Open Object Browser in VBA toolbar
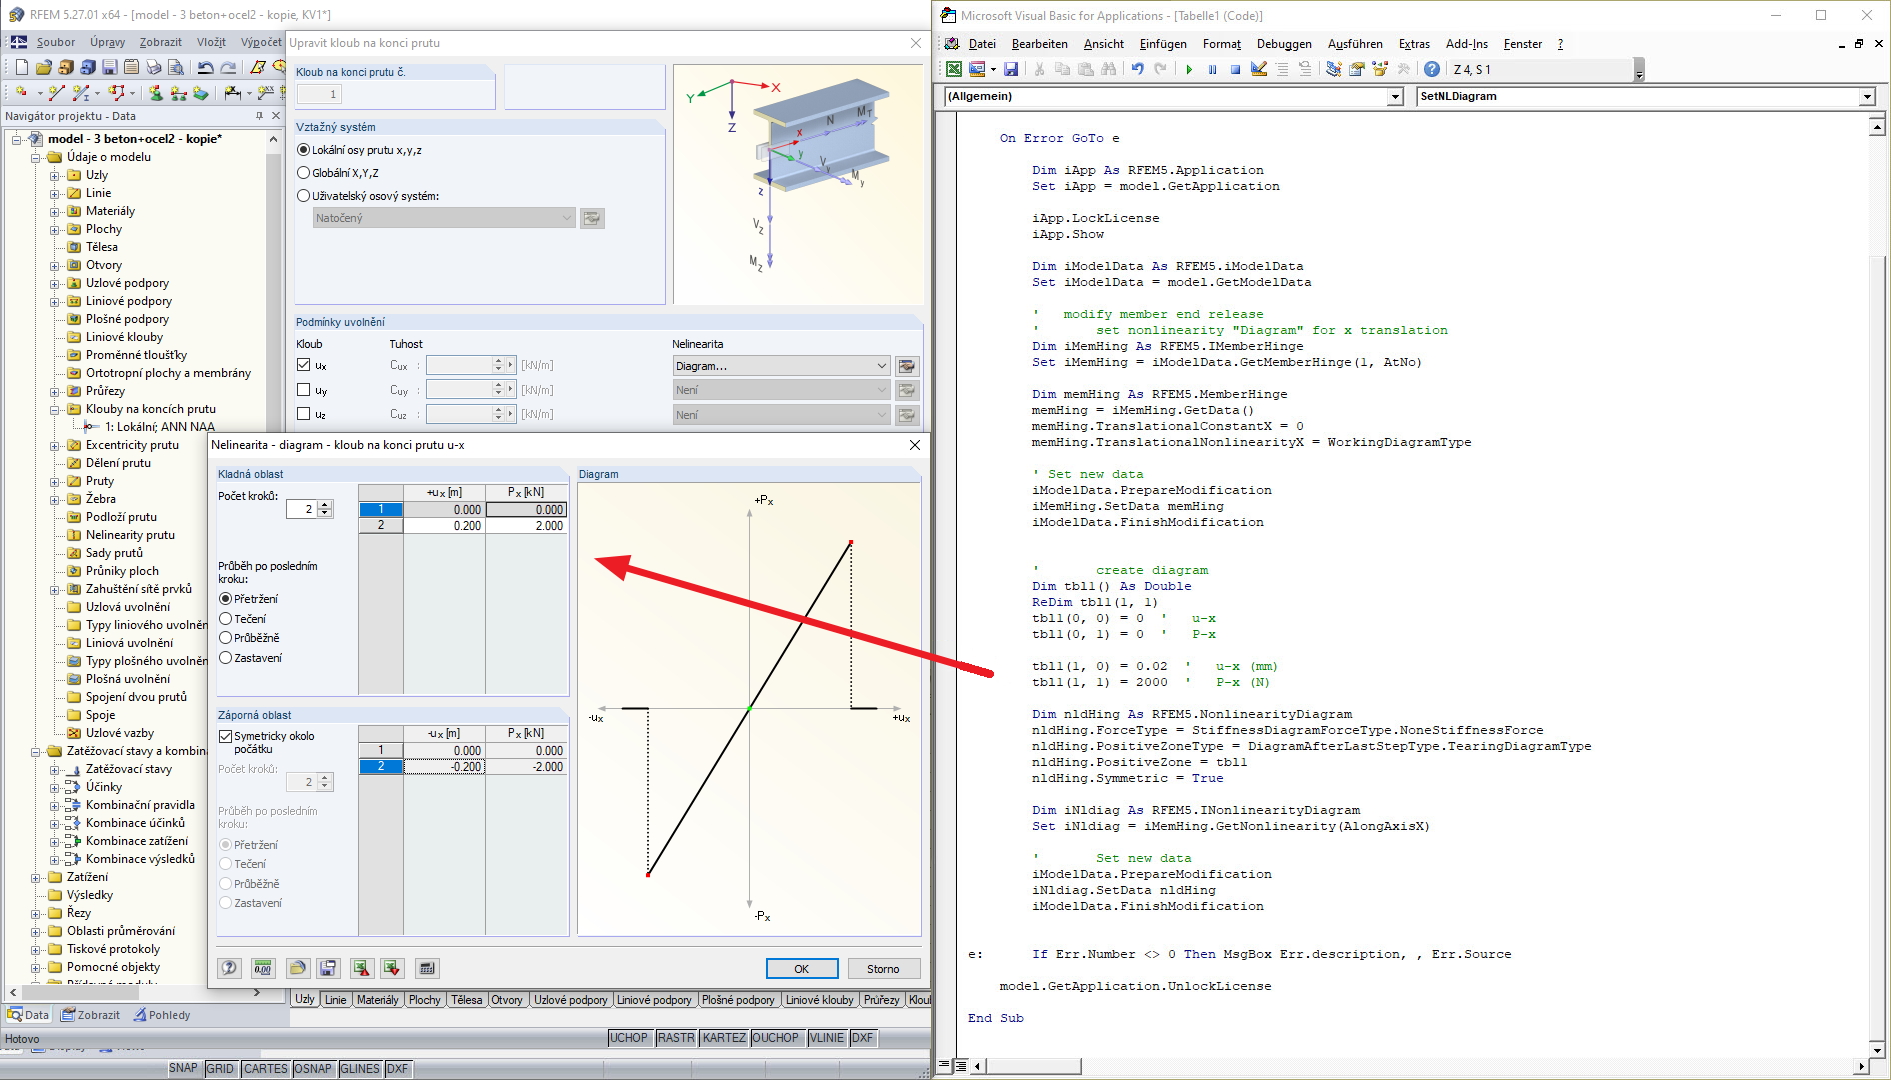 [x=1380, y=69]
